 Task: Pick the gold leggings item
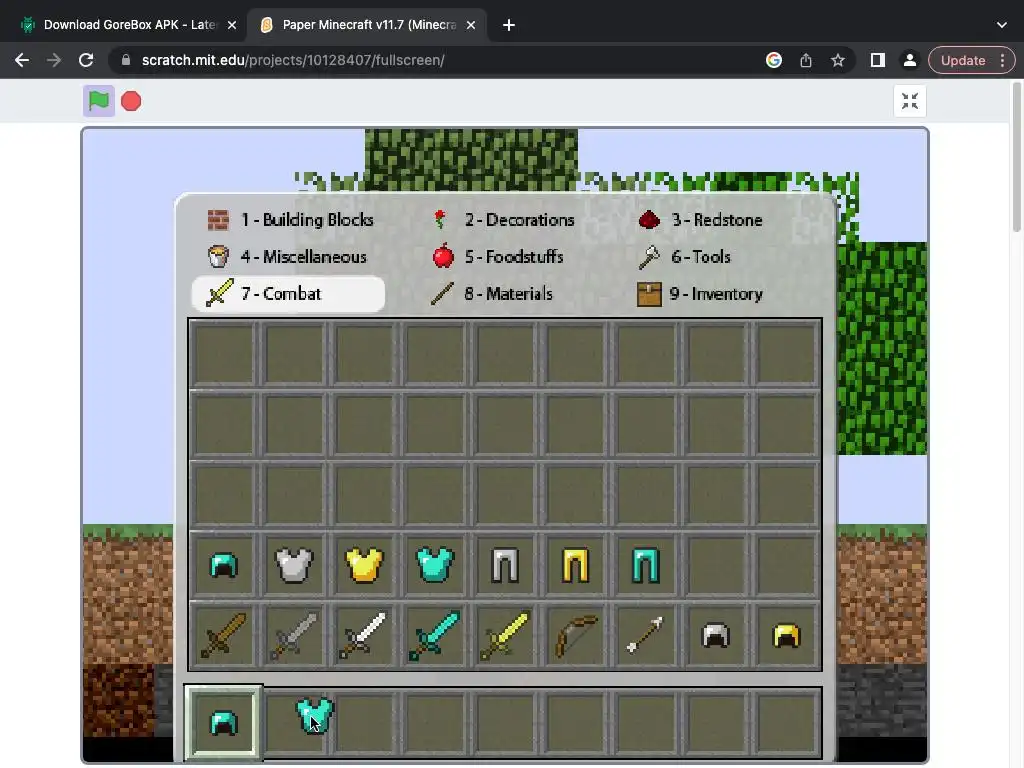click(575, 565)
